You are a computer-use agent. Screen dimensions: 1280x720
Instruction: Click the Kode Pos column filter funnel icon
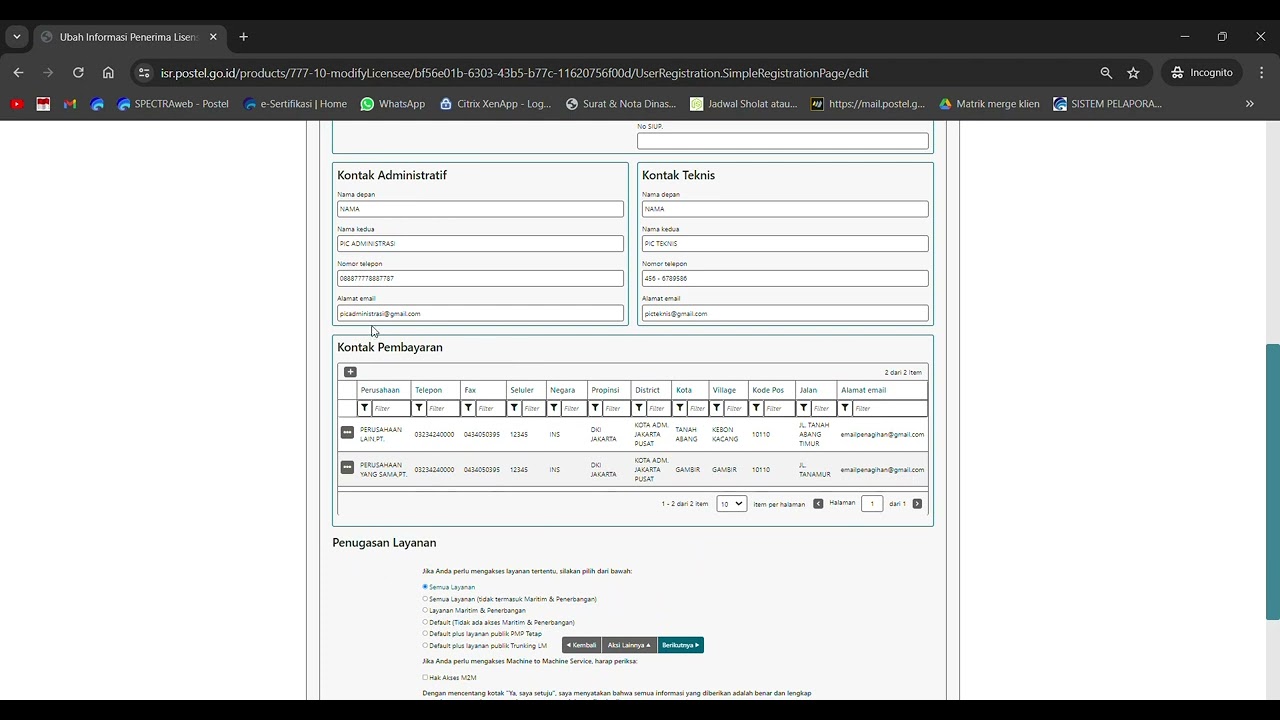(x=755, y=408)
